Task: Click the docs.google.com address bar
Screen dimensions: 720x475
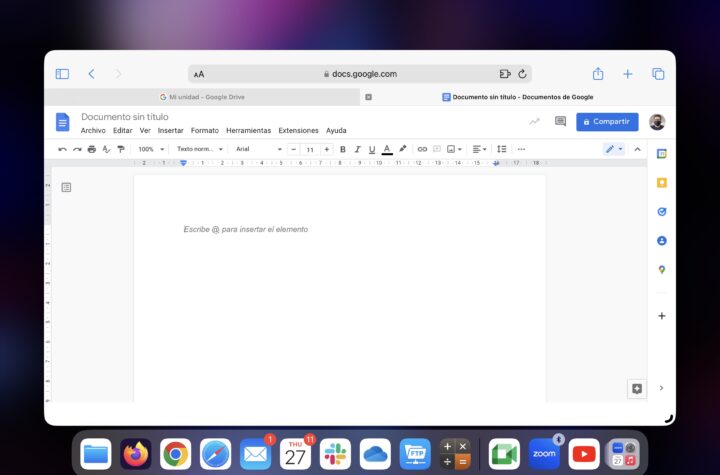Action: 360,74
